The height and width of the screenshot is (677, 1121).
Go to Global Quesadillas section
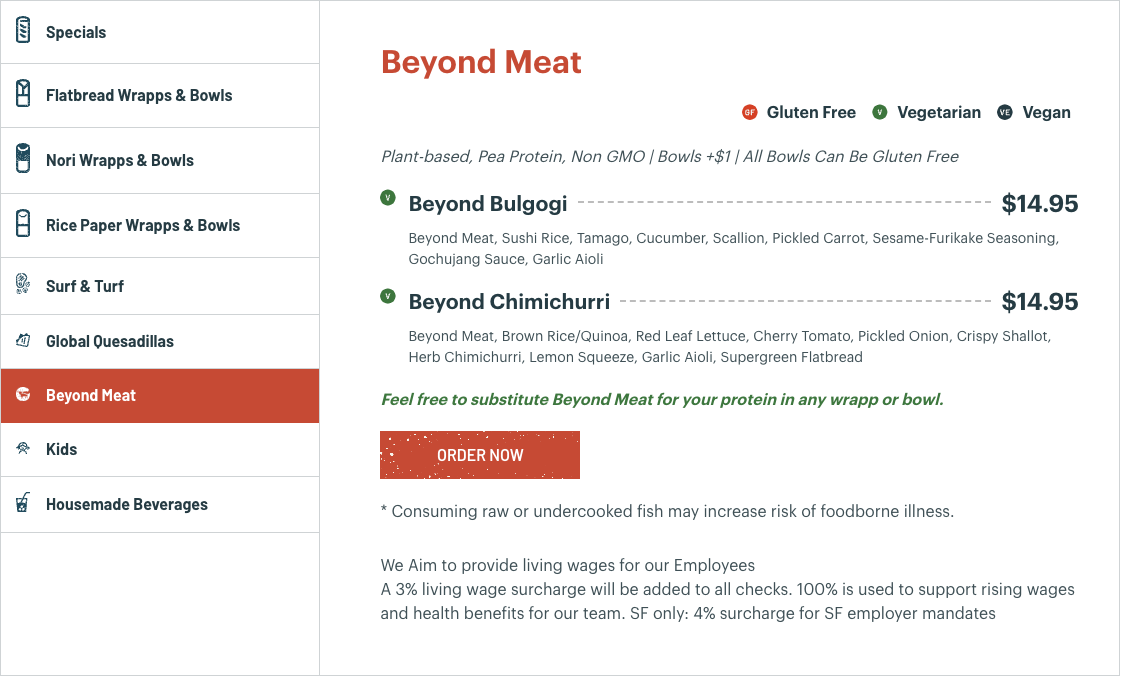[x=110, y=341]
